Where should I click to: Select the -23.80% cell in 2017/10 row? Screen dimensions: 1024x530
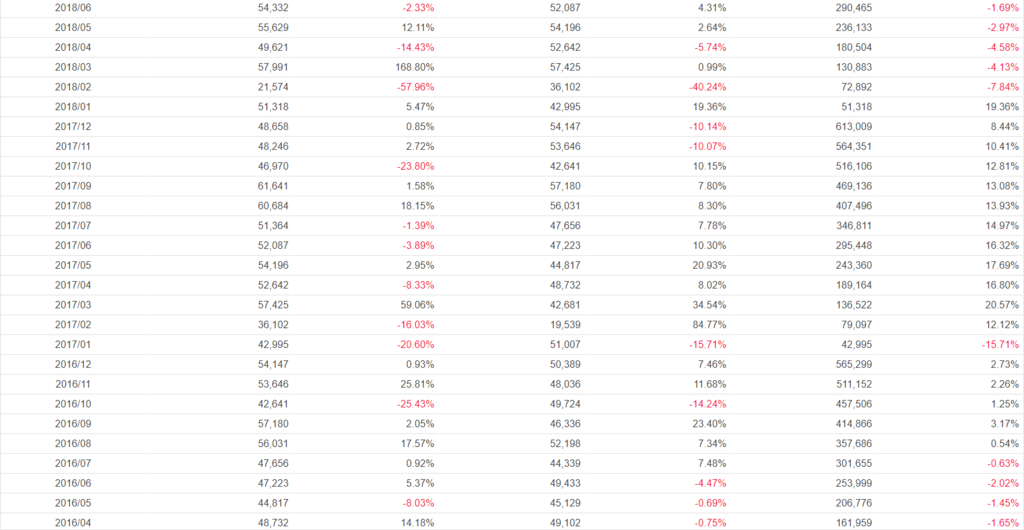coord(413,166)
